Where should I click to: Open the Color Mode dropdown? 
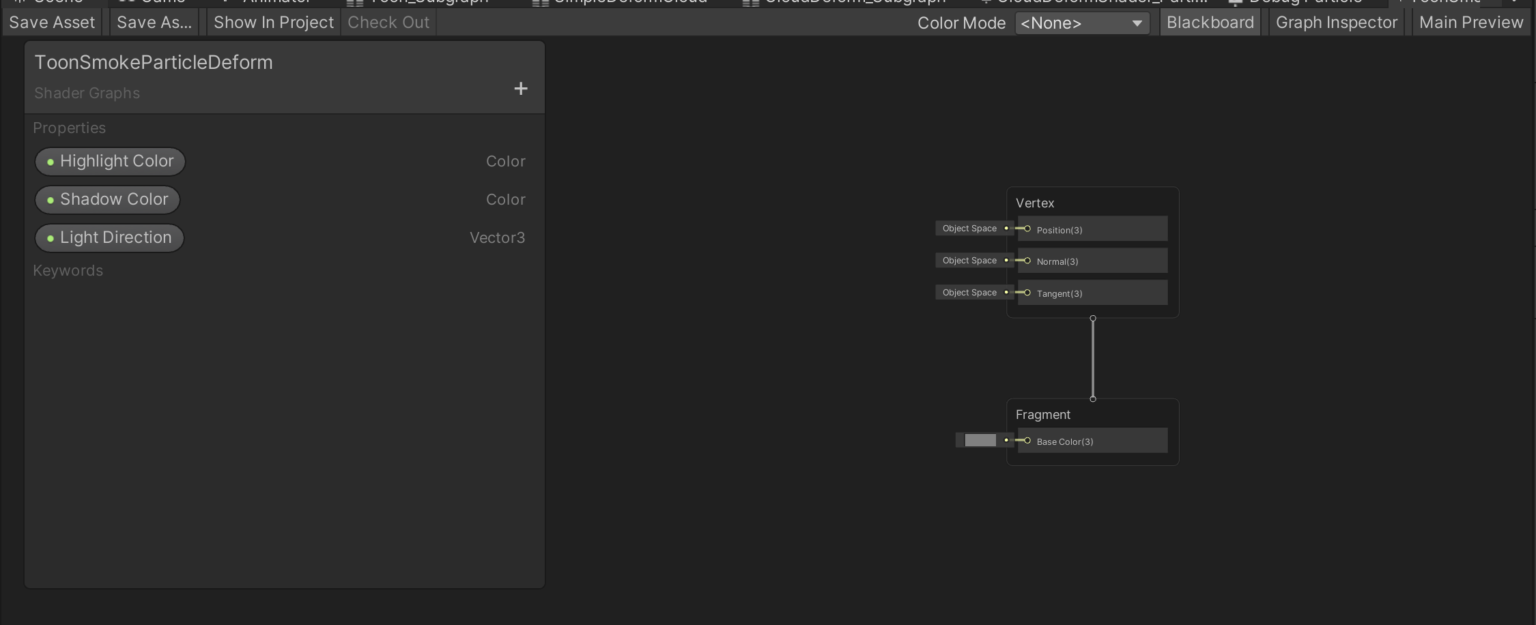point(1081,22)
